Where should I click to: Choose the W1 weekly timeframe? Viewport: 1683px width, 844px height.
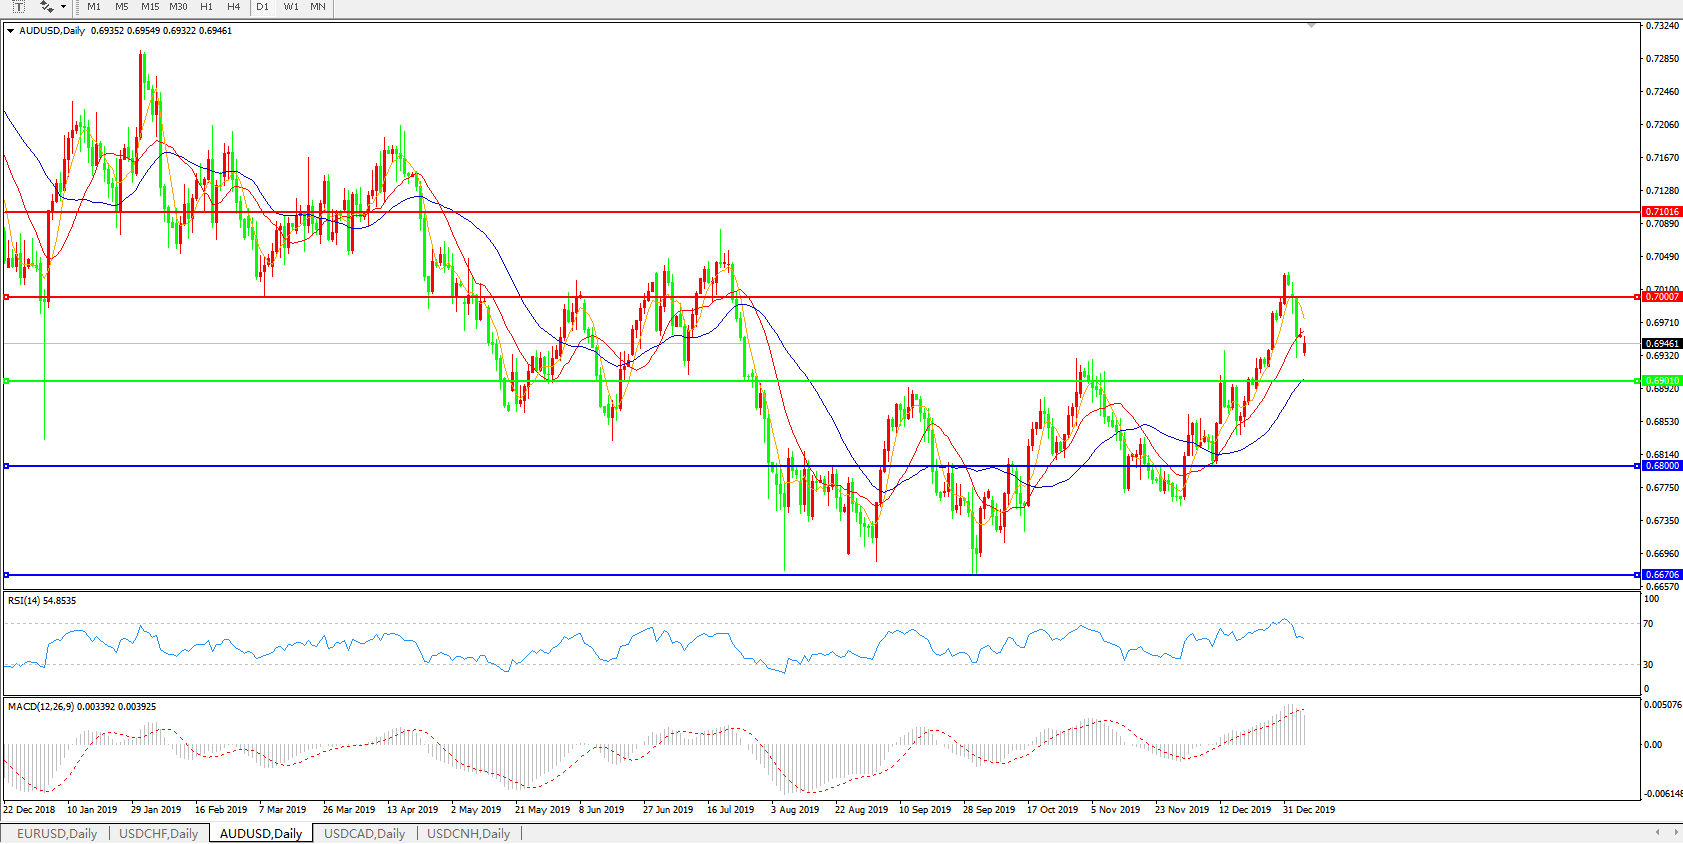(x=291, y=7)
